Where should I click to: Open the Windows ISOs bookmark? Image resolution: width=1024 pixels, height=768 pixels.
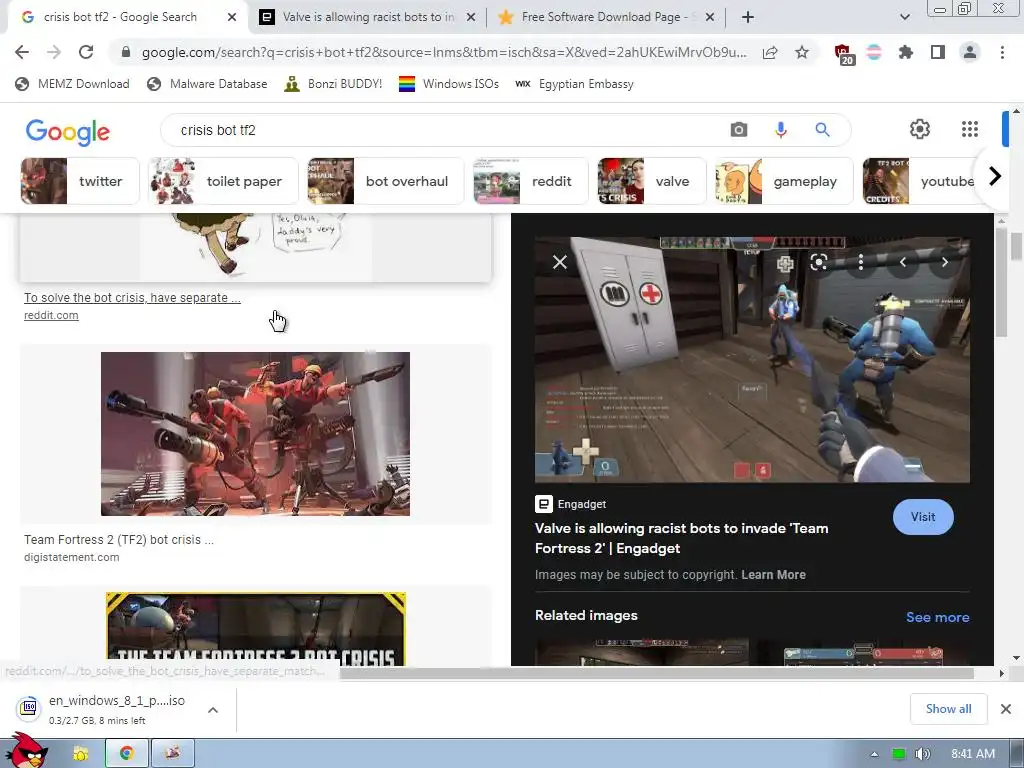click(449, 84)
